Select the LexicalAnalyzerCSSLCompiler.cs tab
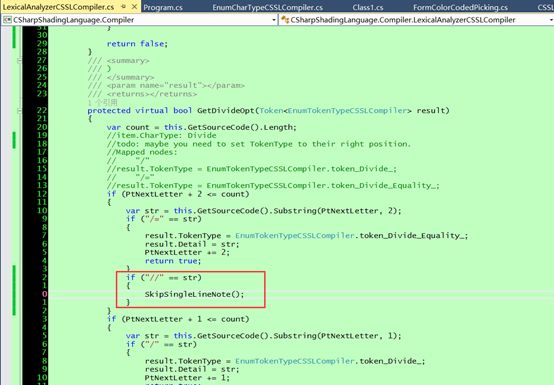Viewport: 554px width, 385px height. pyautogui.click(x=58, y=7)
